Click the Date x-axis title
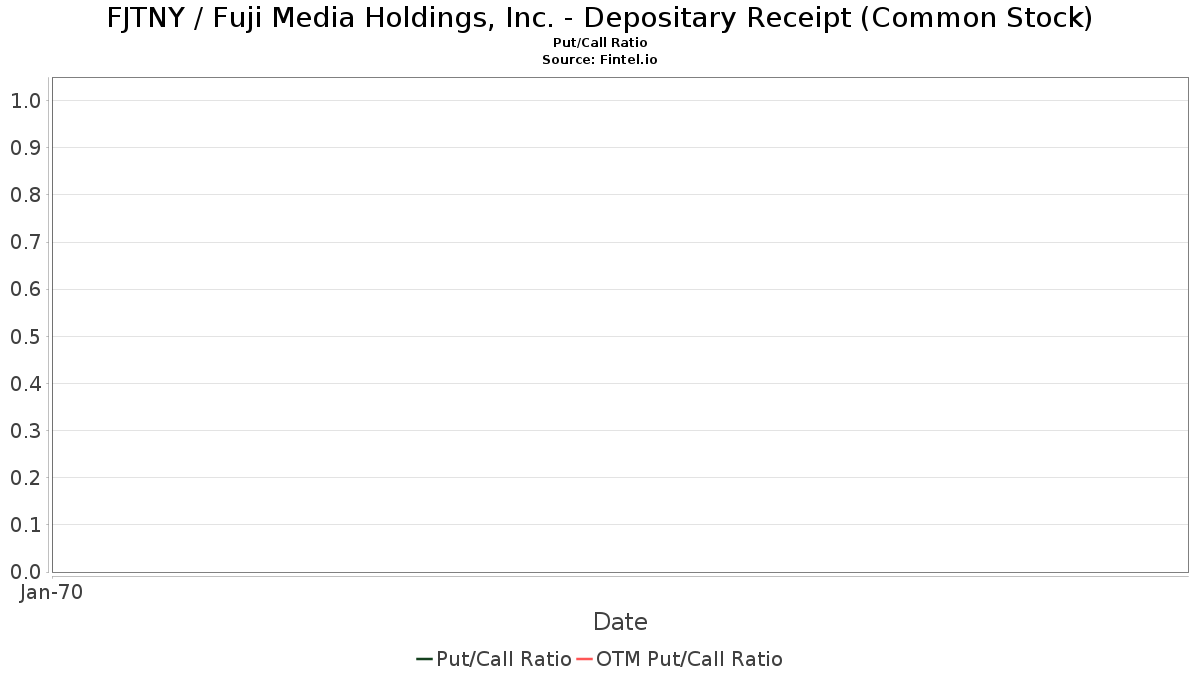 point(620,622)
